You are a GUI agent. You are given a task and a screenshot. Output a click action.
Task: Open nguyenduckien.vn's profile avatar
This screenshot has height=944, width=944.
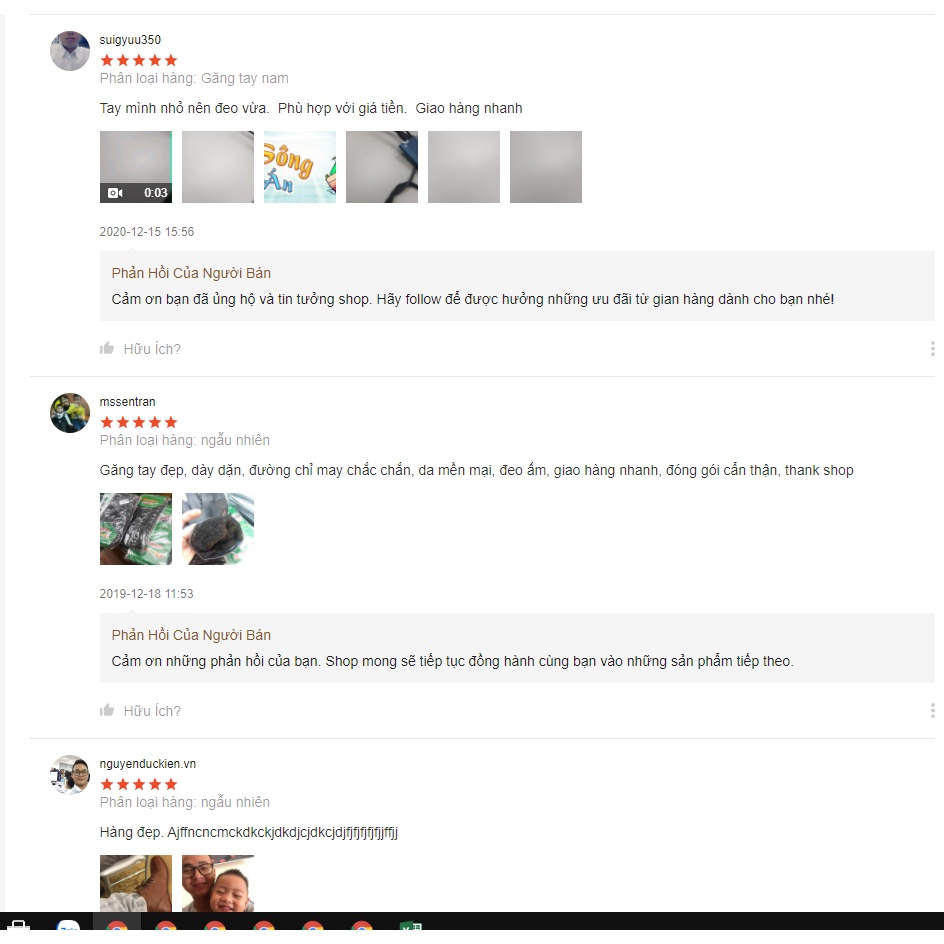70,775
